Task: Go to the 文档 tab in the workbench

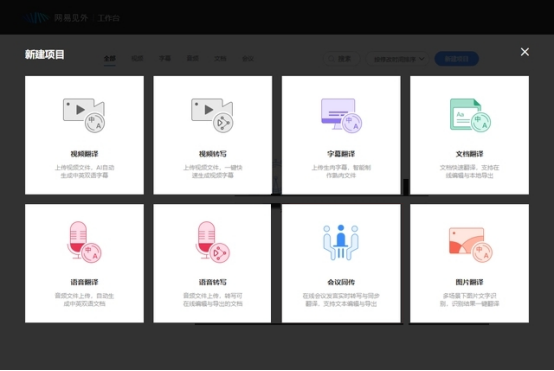Action: (220, 59)
